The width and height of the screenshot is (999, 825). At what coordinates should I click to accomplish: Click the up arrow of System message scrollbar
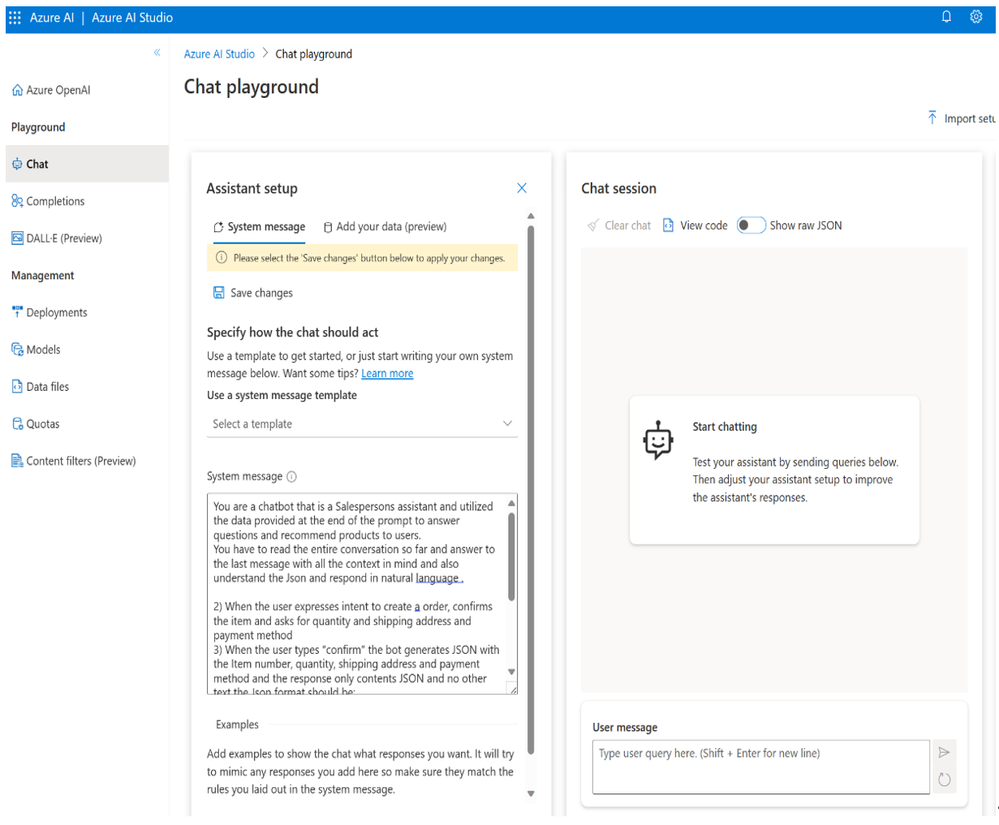511,503
